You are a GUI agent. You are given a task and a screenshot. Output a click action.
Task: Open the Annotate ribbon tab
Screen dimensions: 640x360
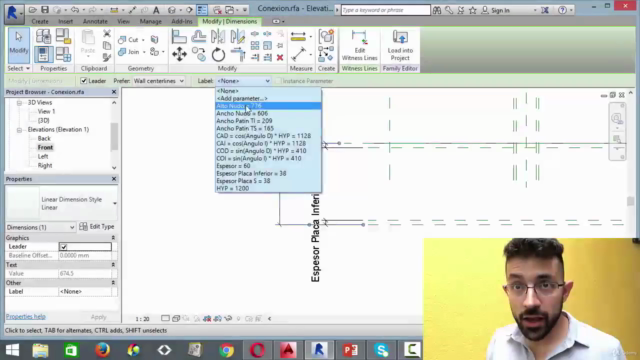point(95,21)
